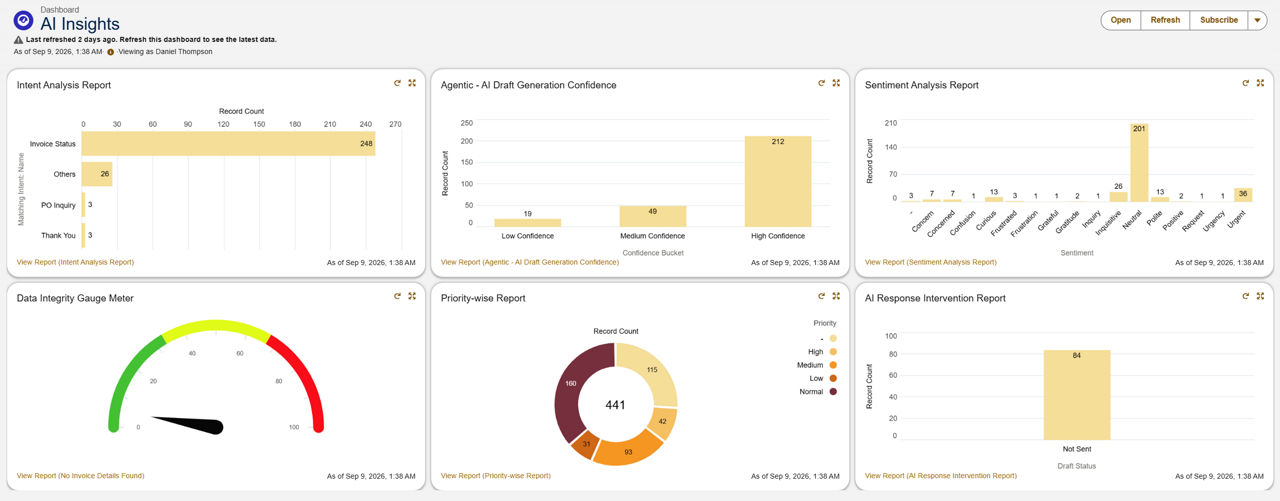Click the Inquisitive sentiment bar showing 26
Screen dimensions: 1280x501
(1118, 198)
